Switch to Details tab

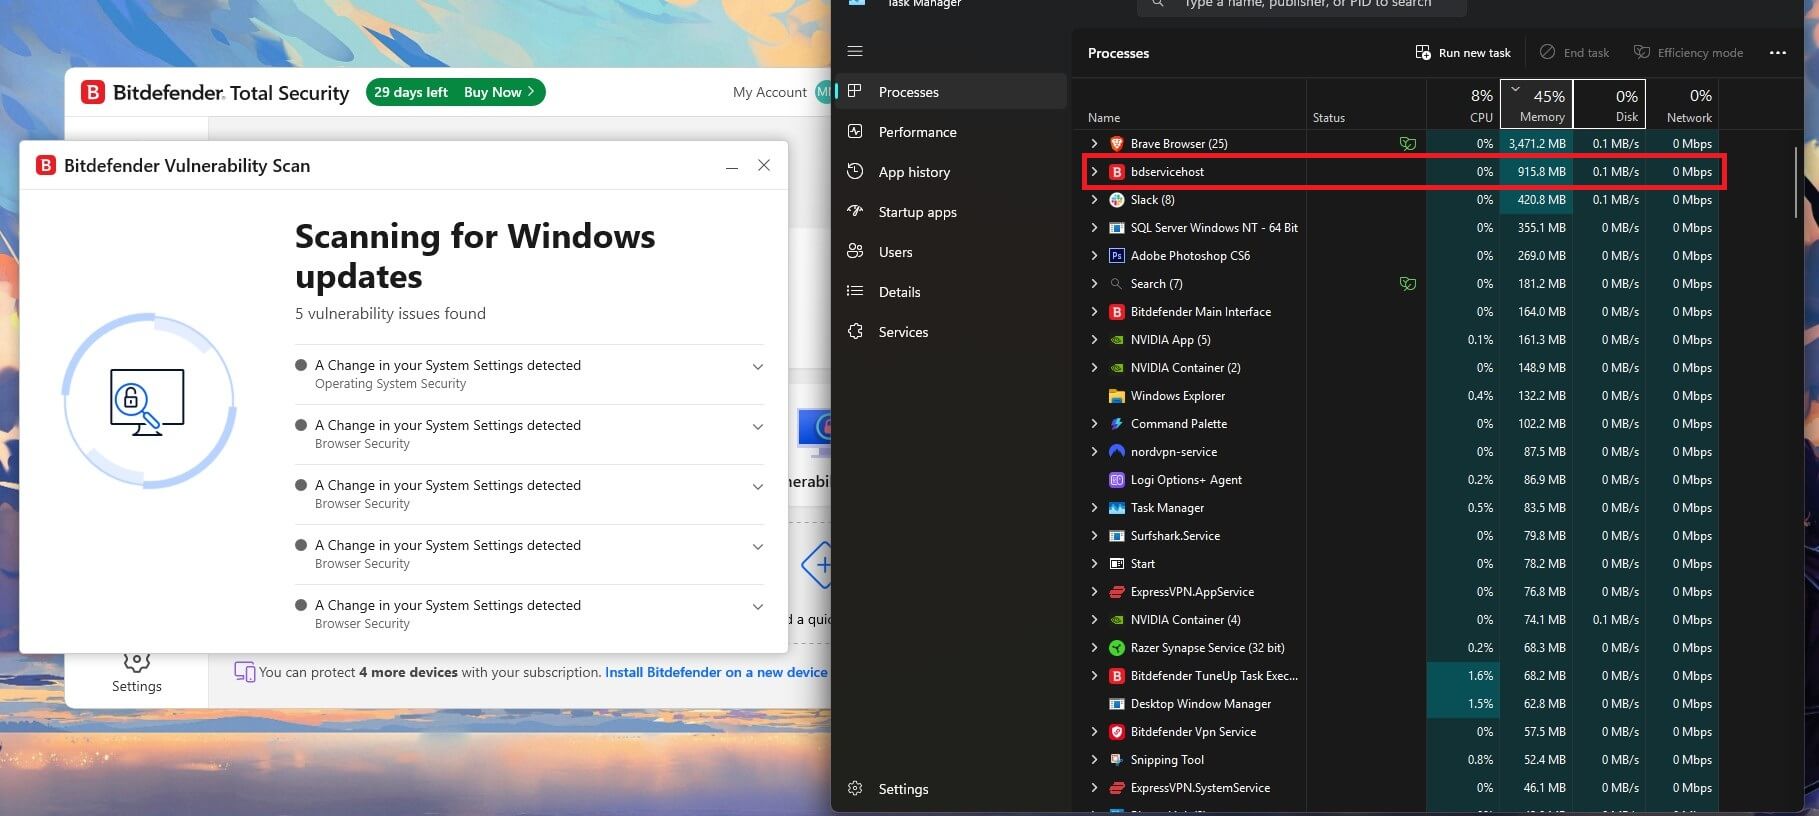point(952,292)
